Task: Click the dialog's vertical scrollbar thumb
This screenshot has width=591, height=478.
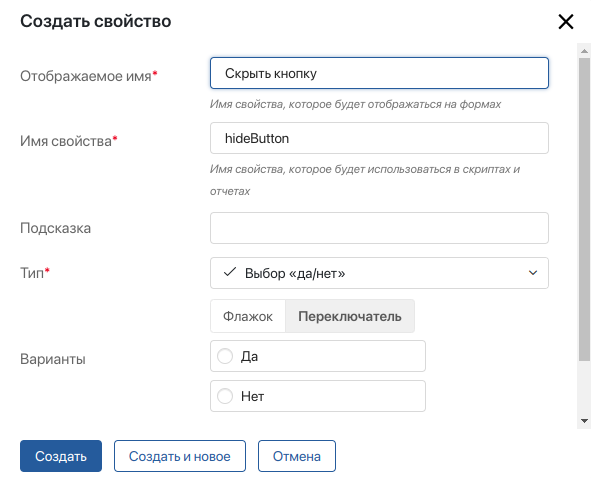Action: [584, 209]
